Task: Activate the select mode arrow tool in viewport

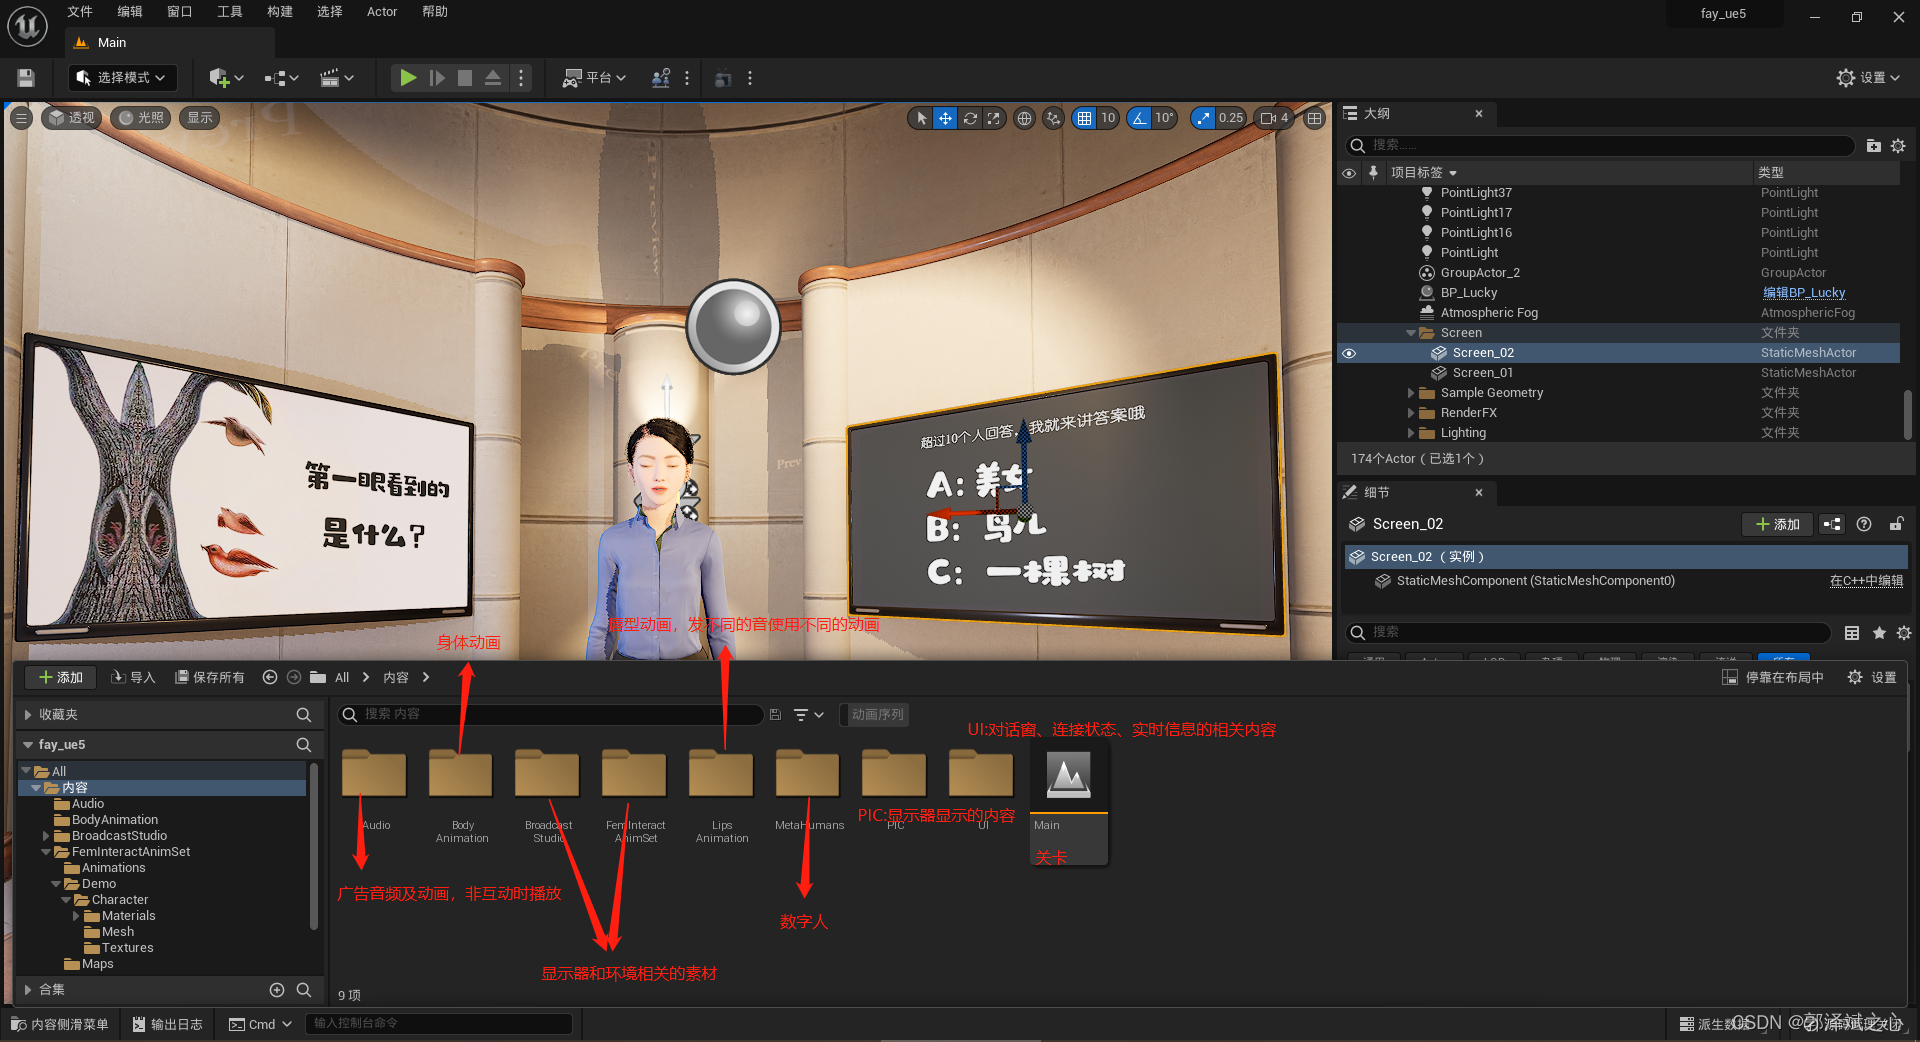Action: (x=921, y=118)
